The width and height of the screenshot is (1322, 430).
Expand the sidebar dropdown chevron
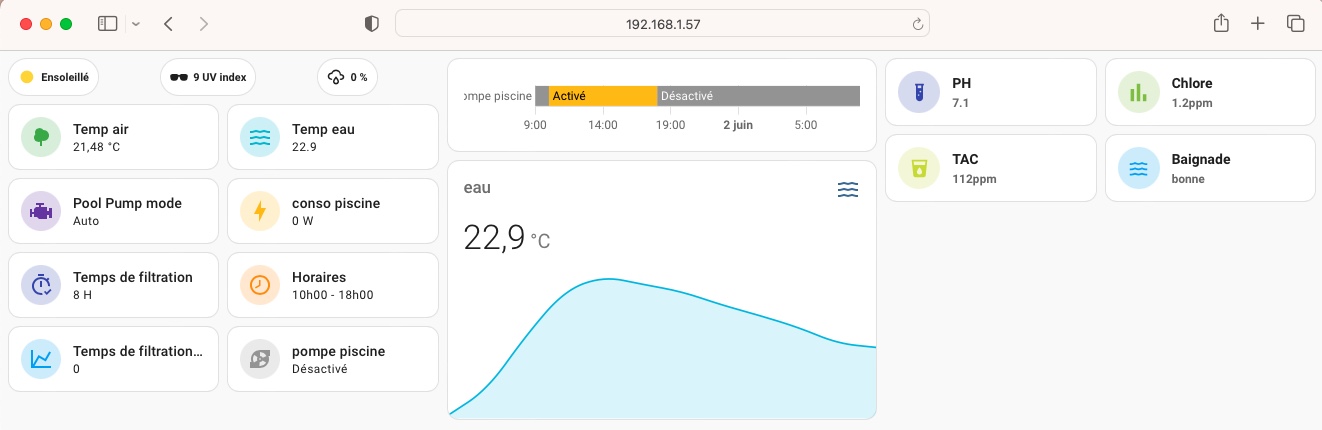136,23
